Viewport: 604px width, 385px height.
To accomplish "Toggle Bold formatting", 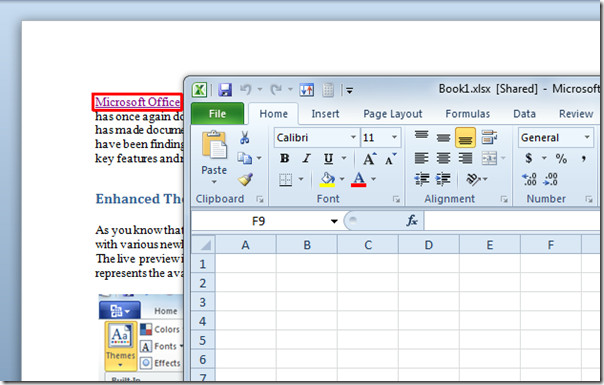I will coord(285,158).
